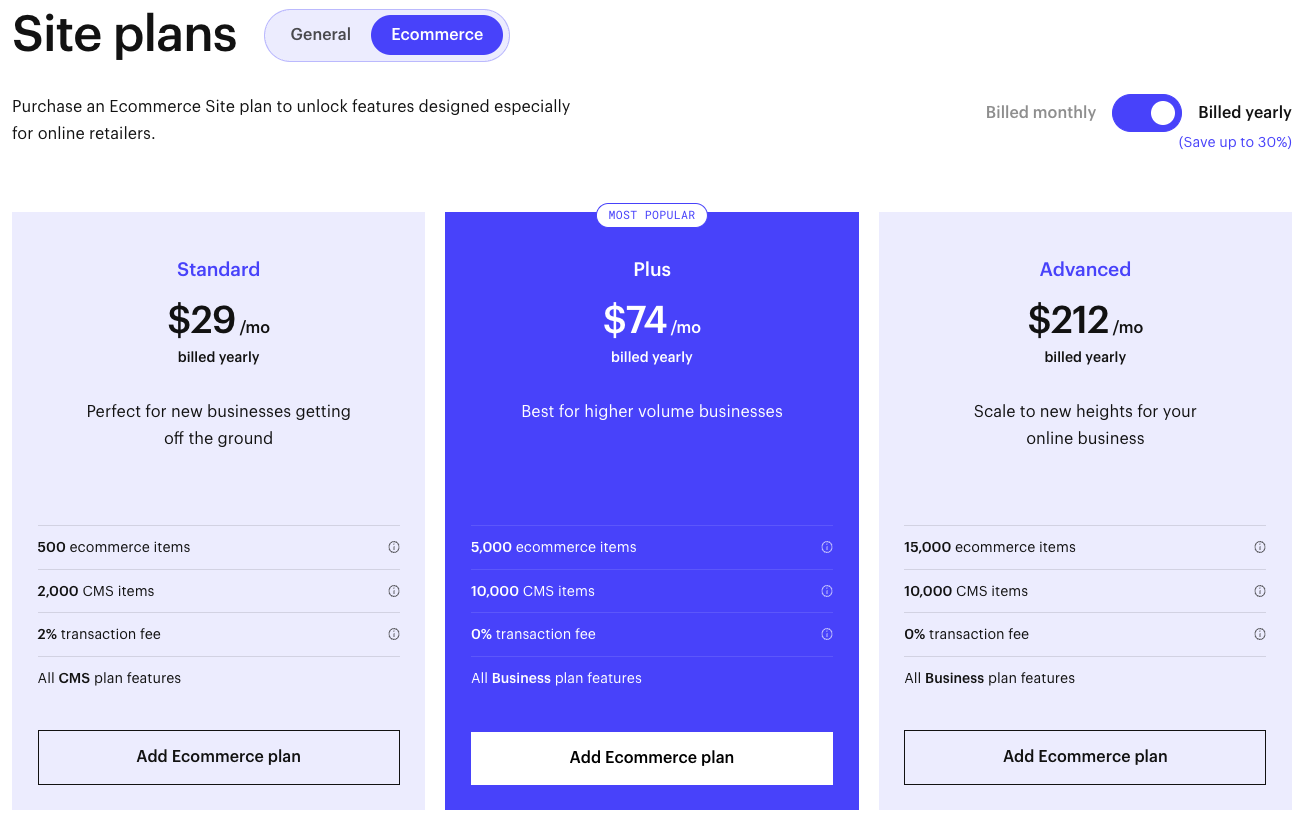Switch to the General plans tab
This screenshot has width=1307, height=838.
point(320,34)
